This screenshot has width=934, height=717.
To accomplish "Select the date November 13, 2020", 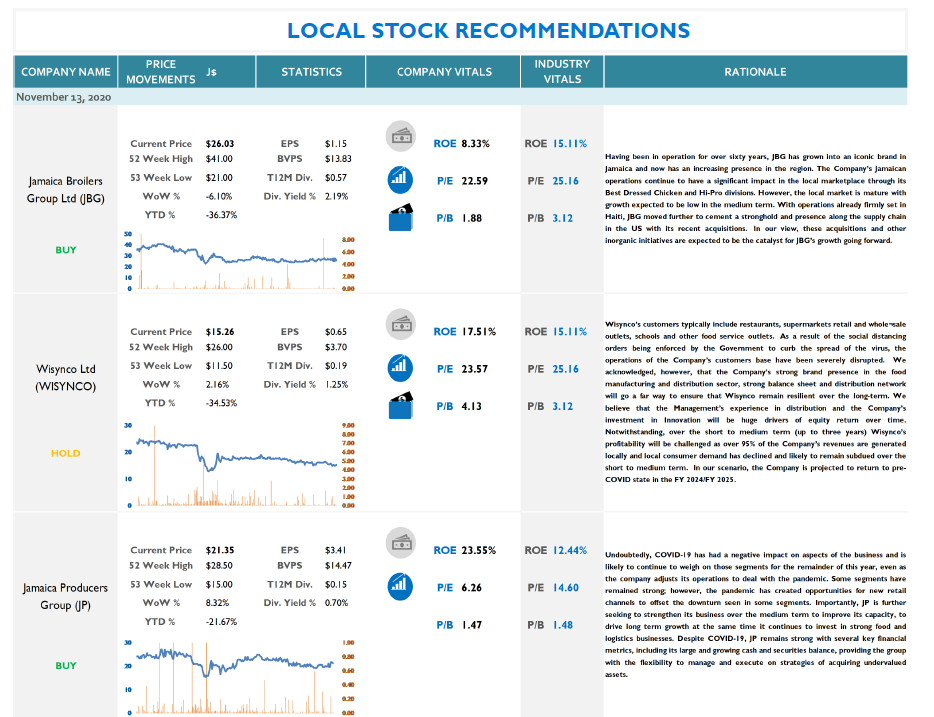I will pyautogui.click(x=64, y=97).
